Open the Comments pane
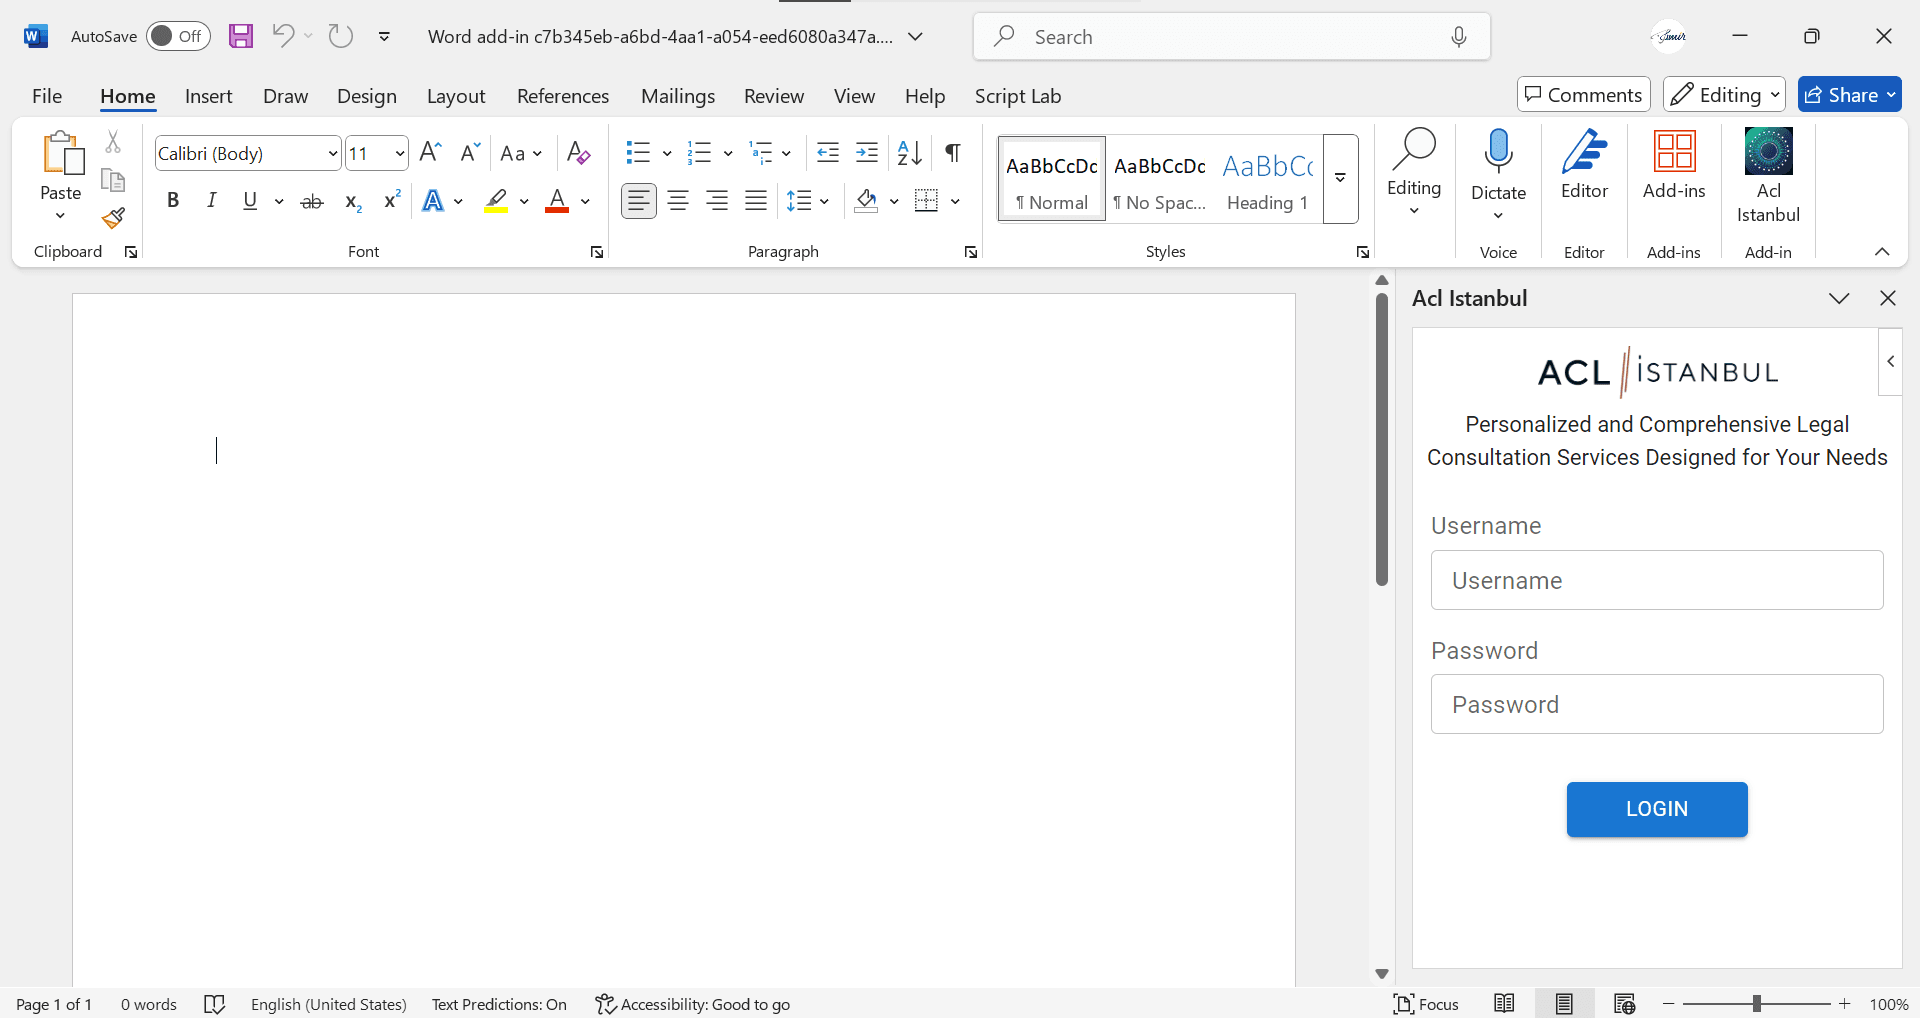 tap(1583, 94)
